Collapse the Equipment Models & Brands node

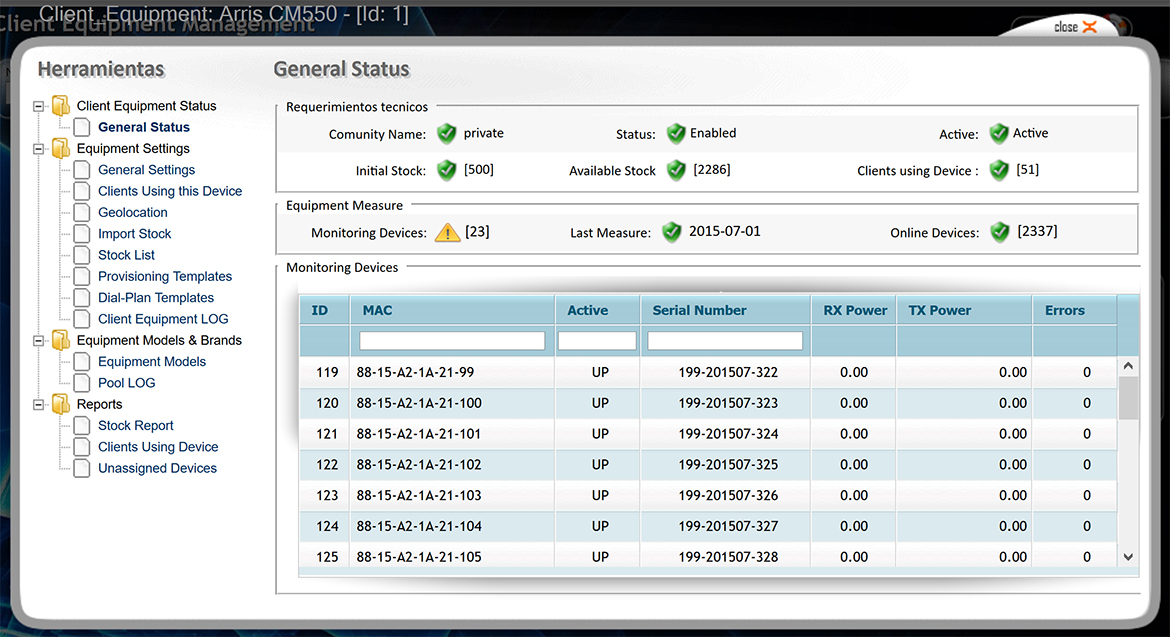click(39, 341)
